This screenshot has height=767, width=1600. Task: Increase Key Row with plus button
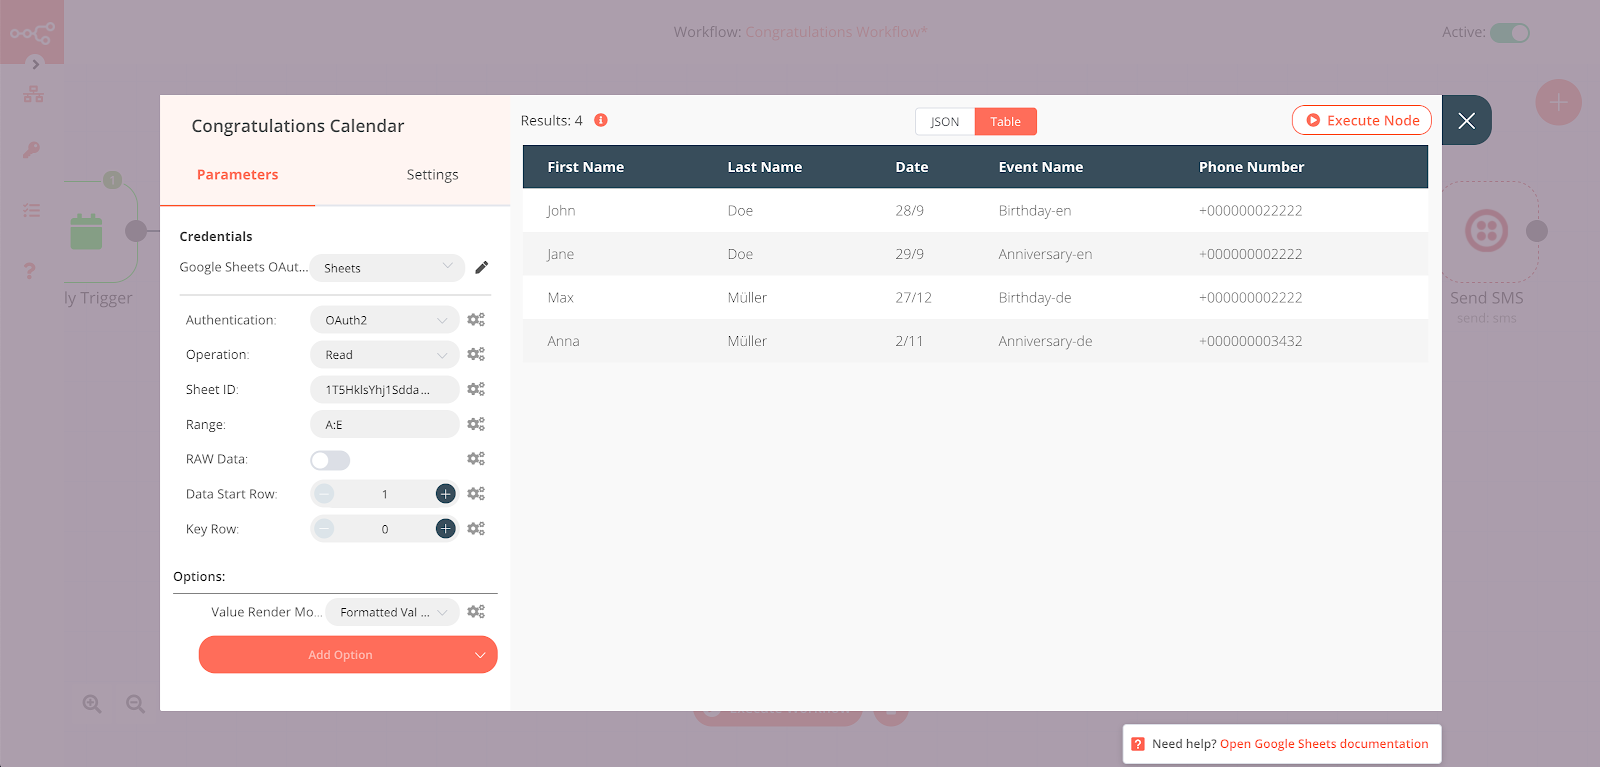[x=446, y=529]
